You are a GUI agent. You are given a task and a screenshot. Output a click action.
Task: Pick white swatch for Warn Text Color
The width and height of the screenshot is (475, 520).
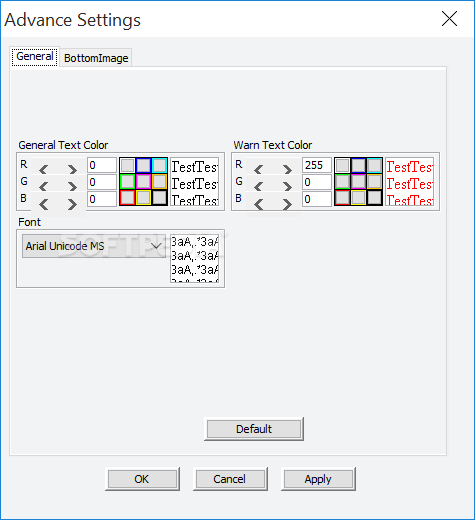[x=342, y=165]
